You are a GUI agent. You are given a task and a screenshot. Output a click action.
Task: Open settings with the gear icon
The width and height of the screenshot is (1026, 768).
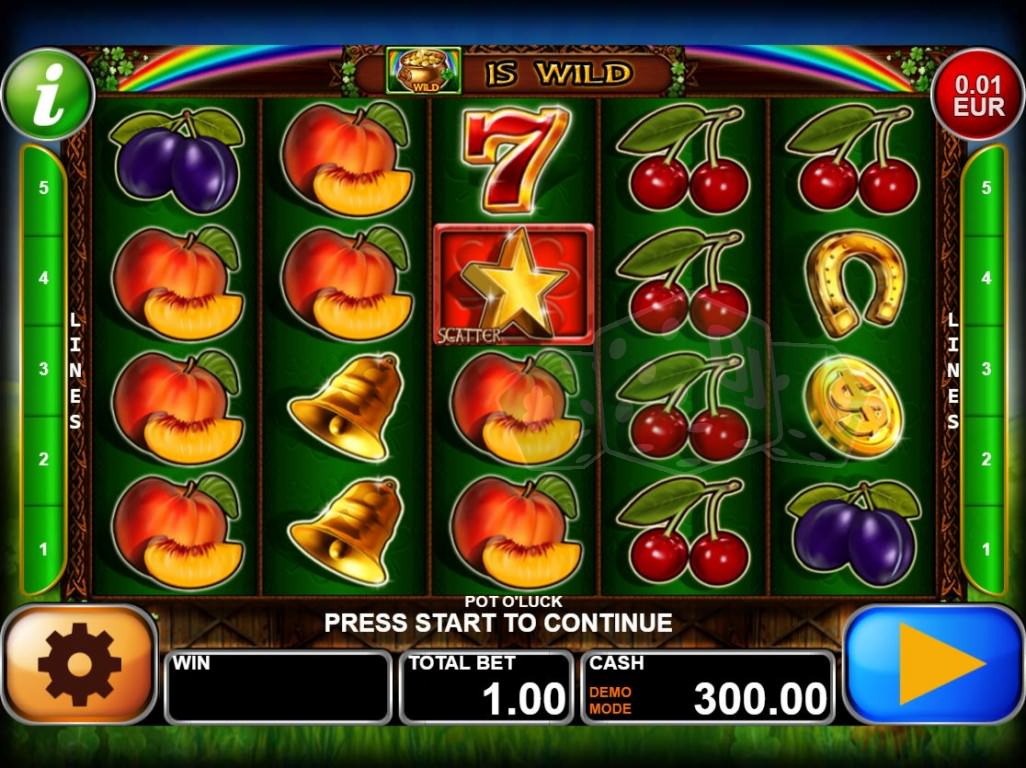(x=79, y=664)
